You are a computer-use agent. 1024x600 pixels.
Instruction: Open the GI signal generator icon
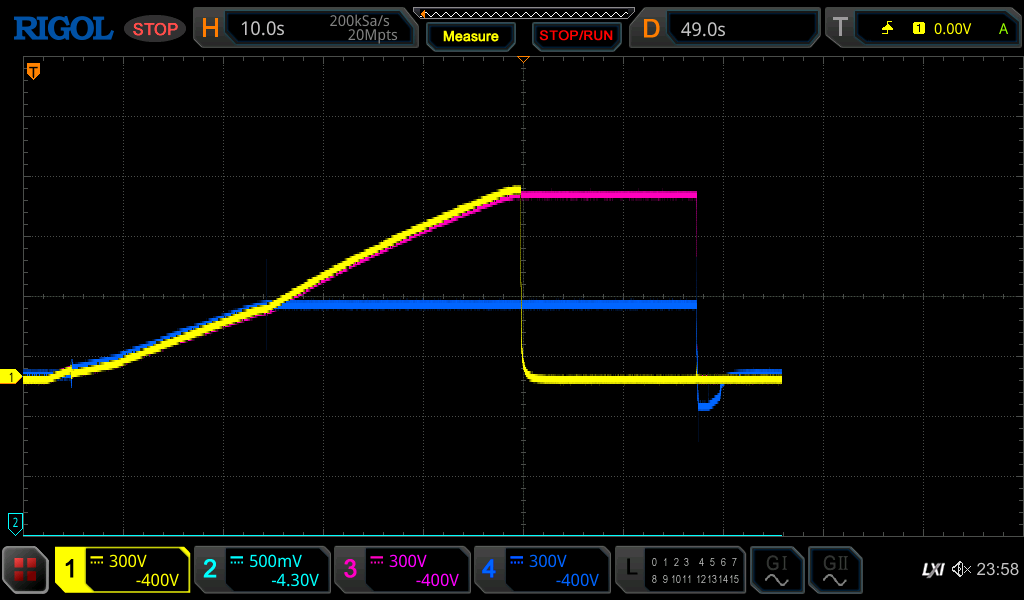[x=776, y=570]
